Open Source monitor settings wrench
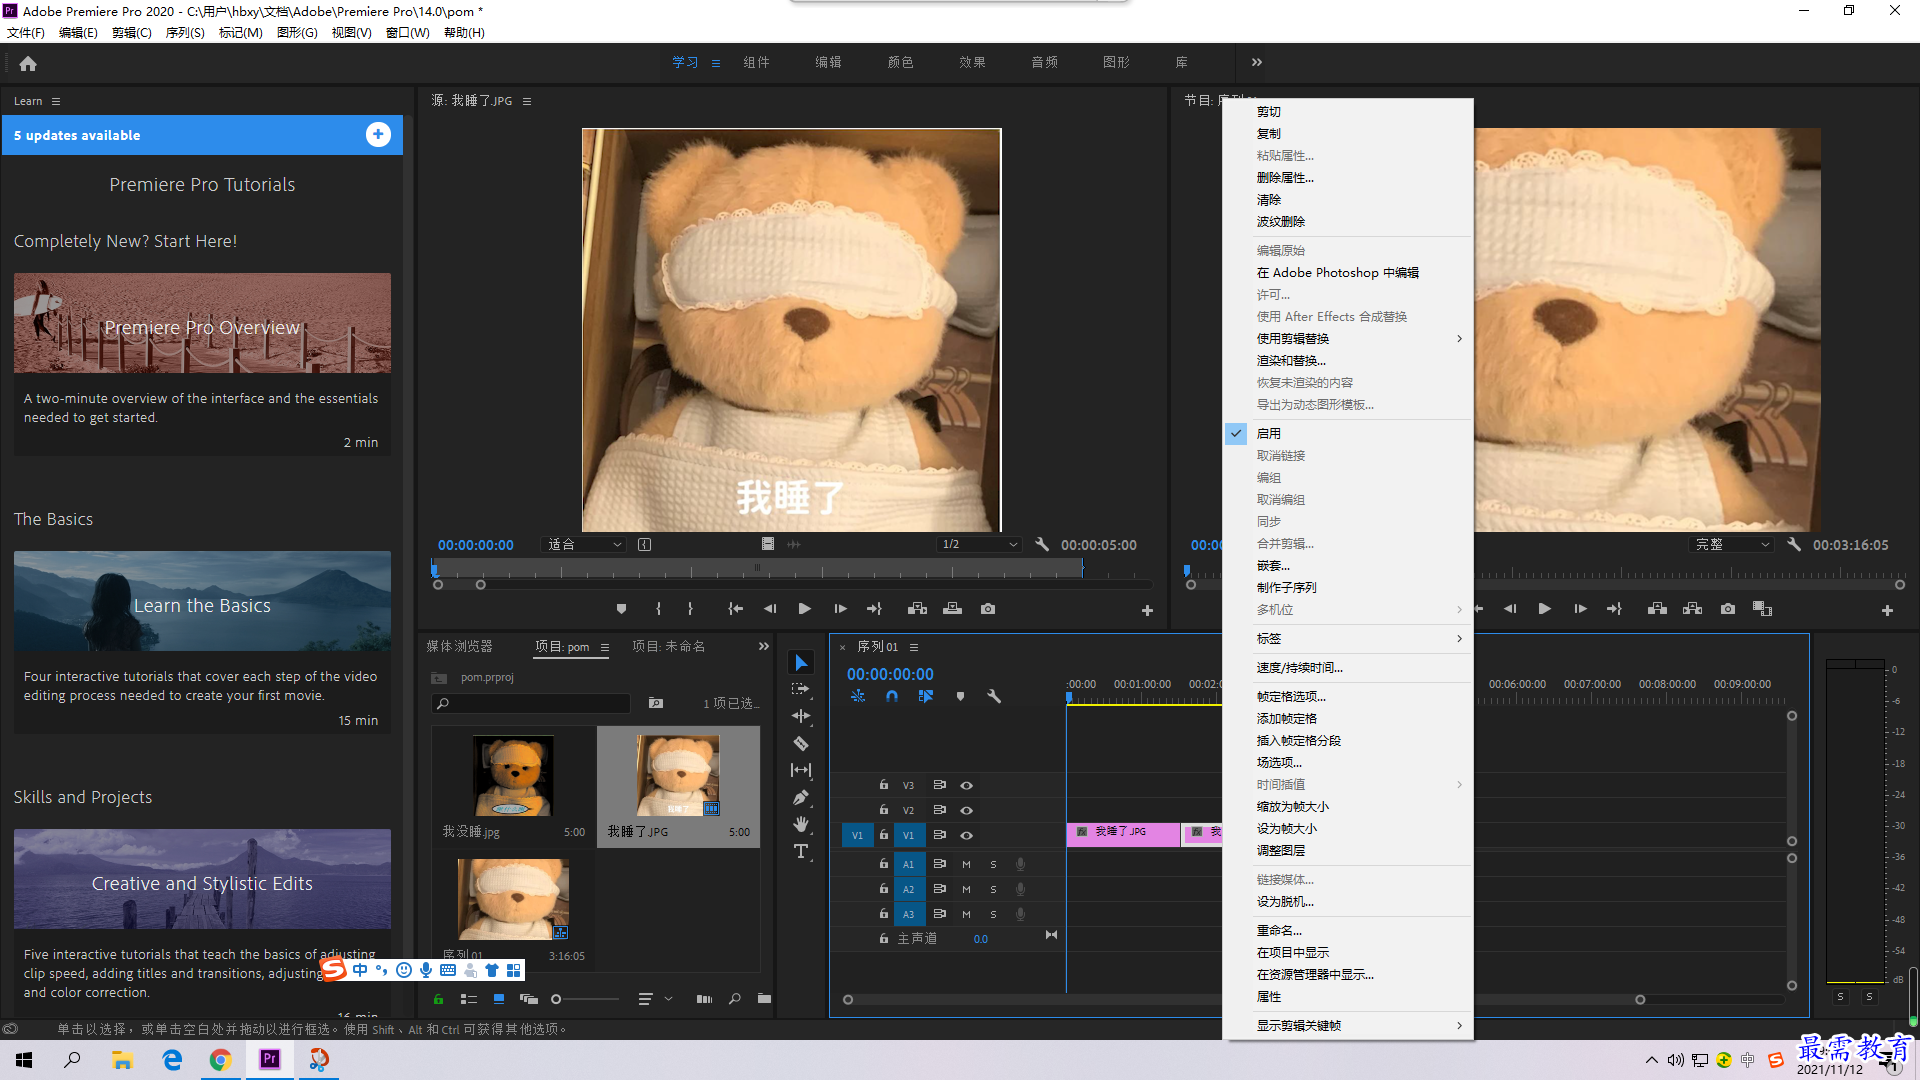 [1042, 545]
